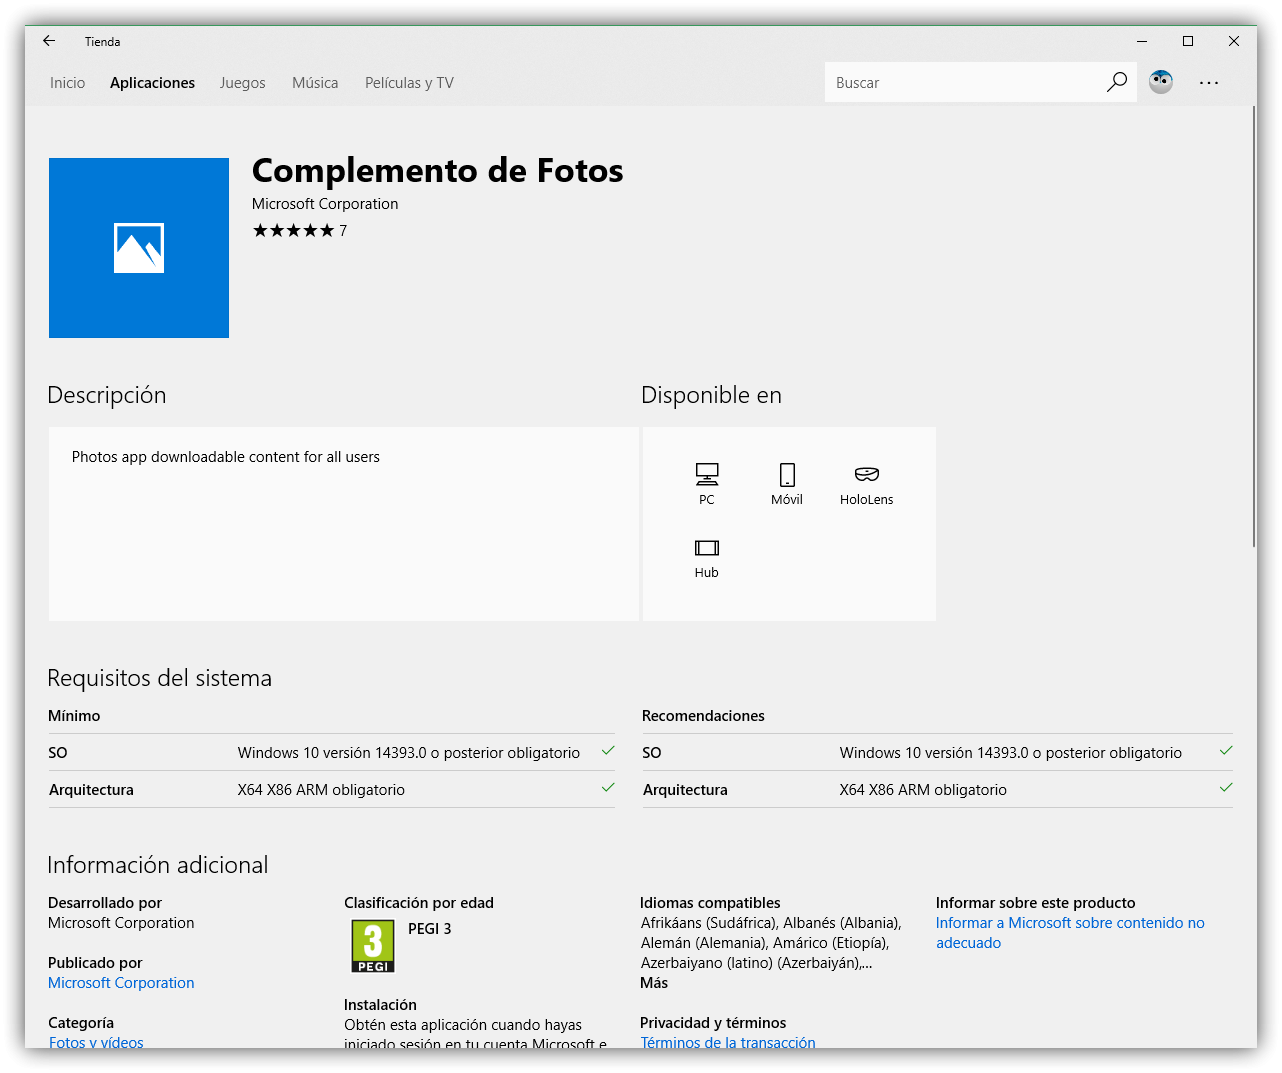The height and width of the screenshot is (1073, 1282).
Task: Click Informar a Microsoft sobre contenido link
Action: [1070, 933]
